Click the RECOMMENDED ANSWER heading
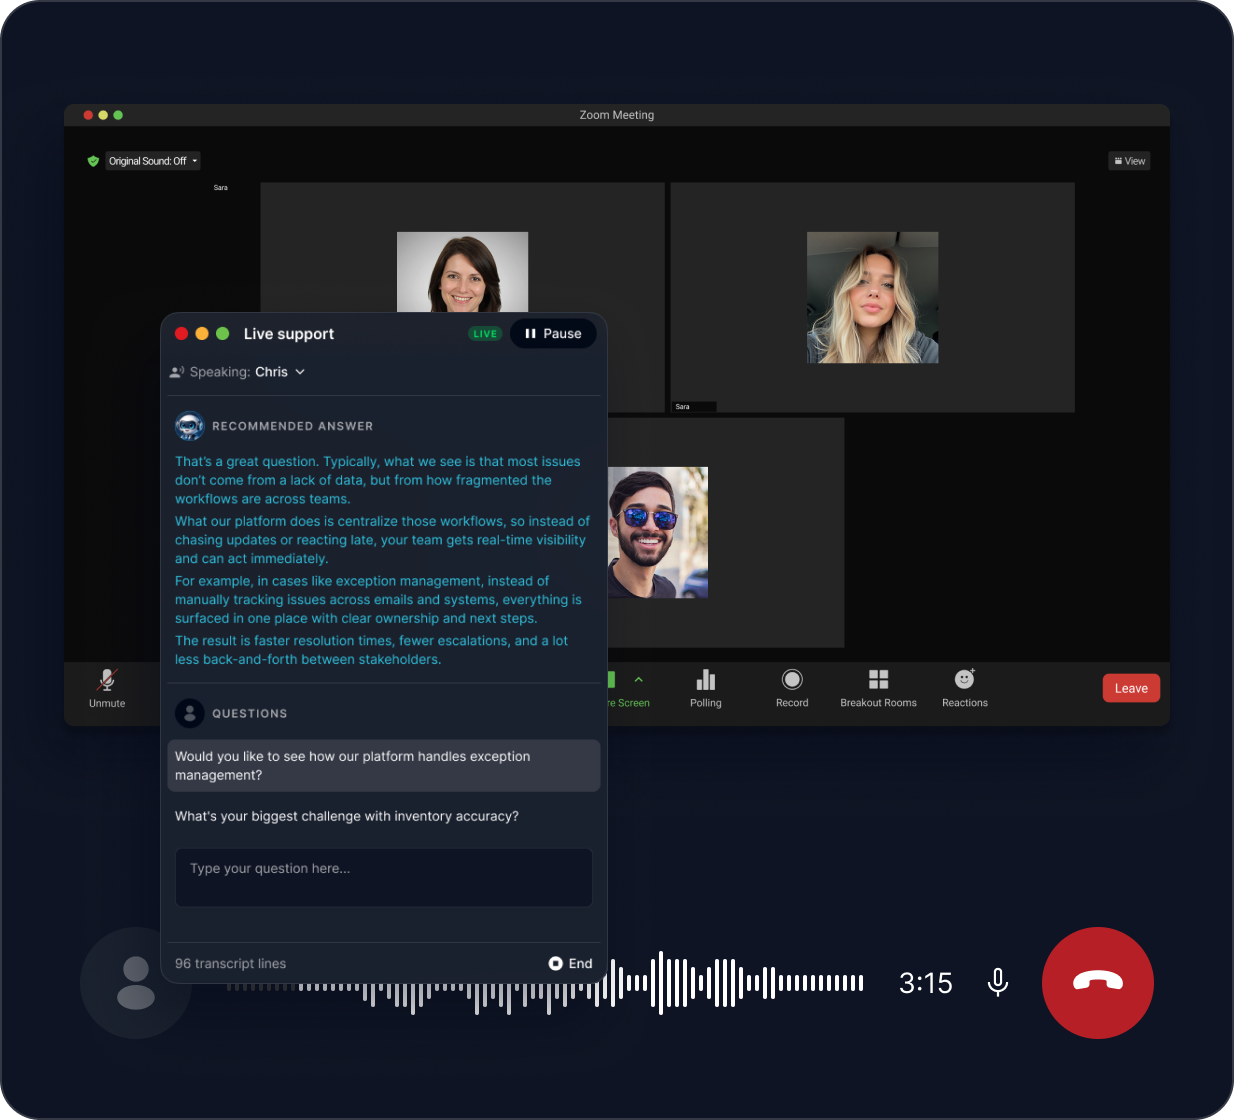Viewport: 1234px width, 1120px height. 292,426
